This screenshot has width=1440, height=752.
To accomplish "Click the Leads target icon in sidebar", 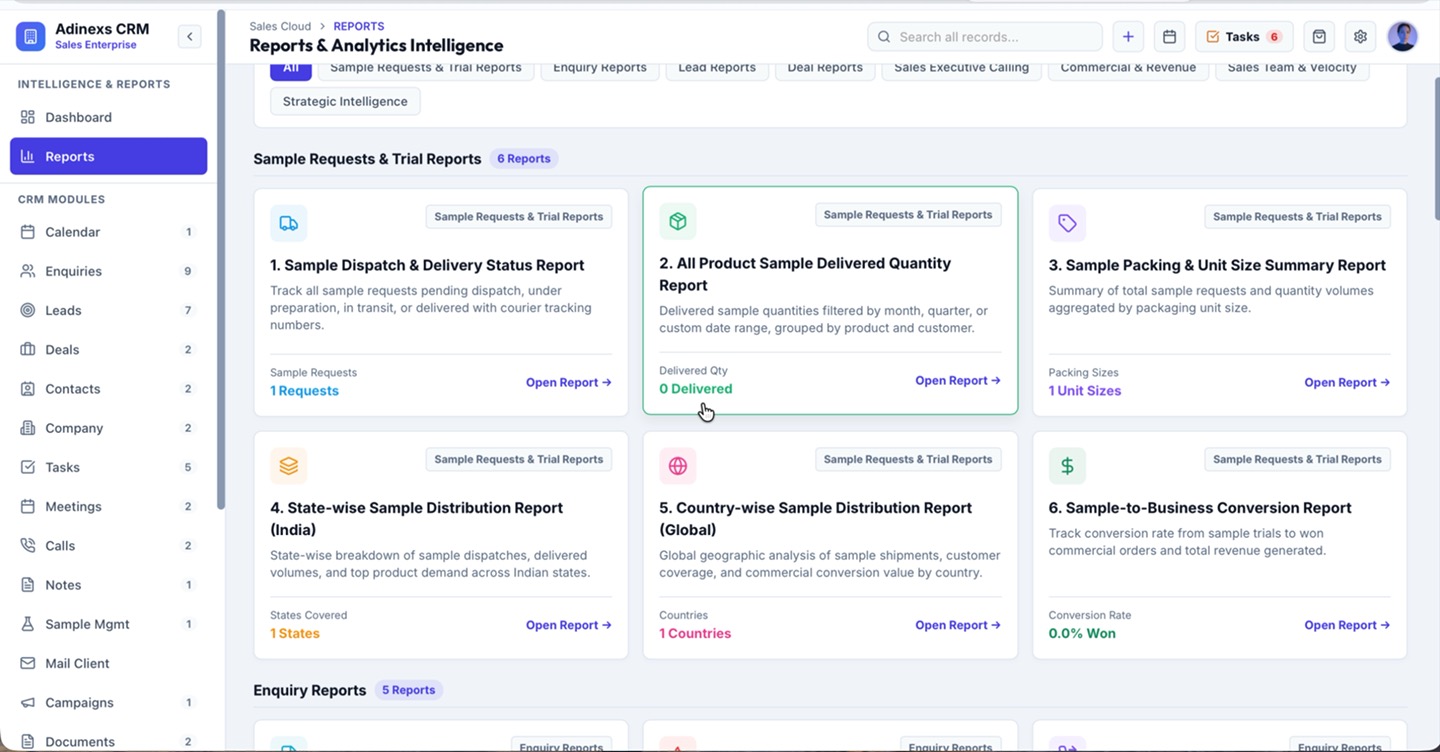I will pos(28,310).
